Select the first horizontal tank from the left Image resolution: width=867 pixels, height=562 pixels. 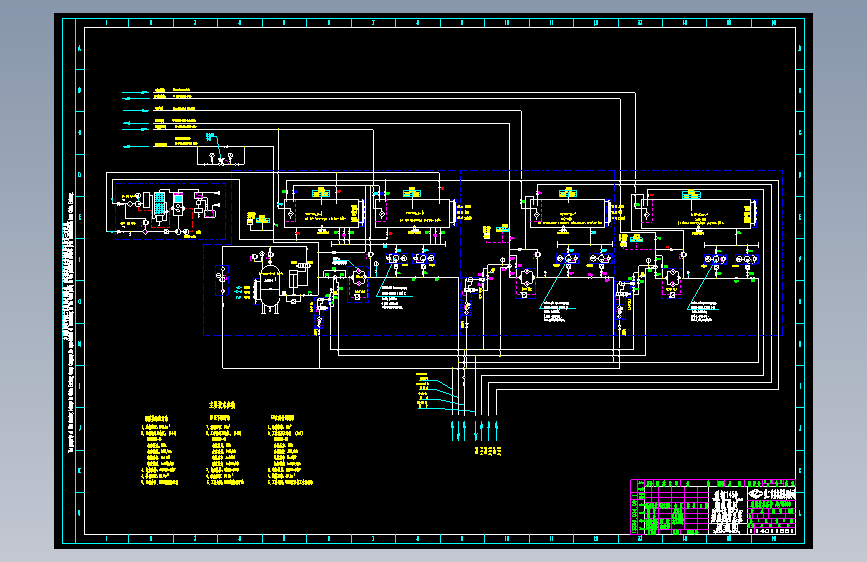pos(323,214)
